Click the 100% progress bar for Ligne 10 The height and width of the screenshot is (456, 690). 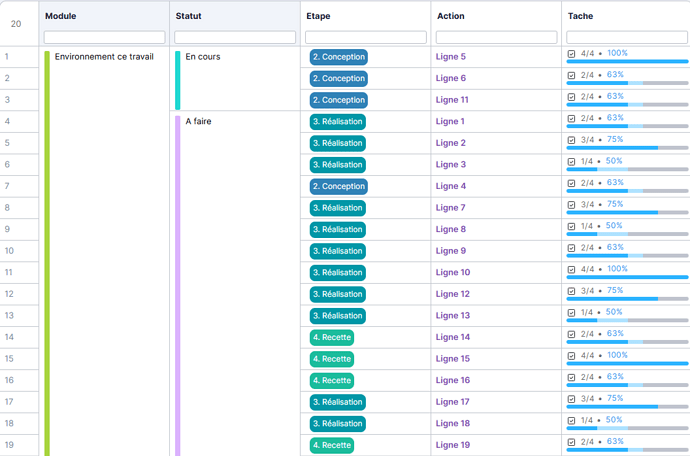627,277
